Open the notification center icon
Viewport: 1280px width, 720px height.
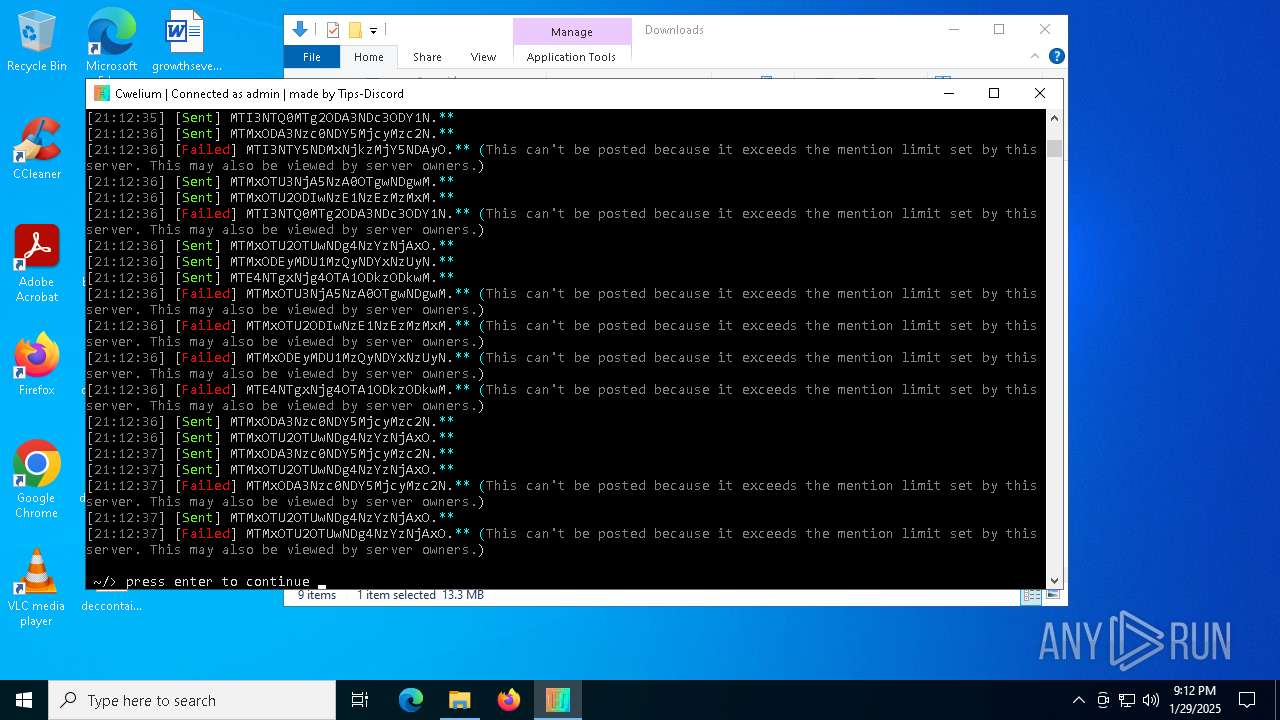1247,700
